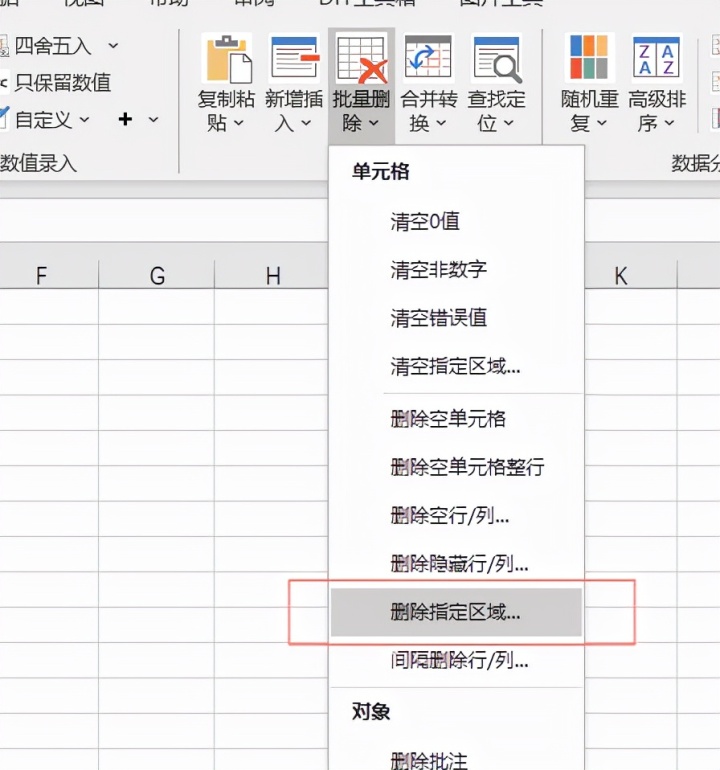Open the 合并转换 dropdown label

(428, 111)
